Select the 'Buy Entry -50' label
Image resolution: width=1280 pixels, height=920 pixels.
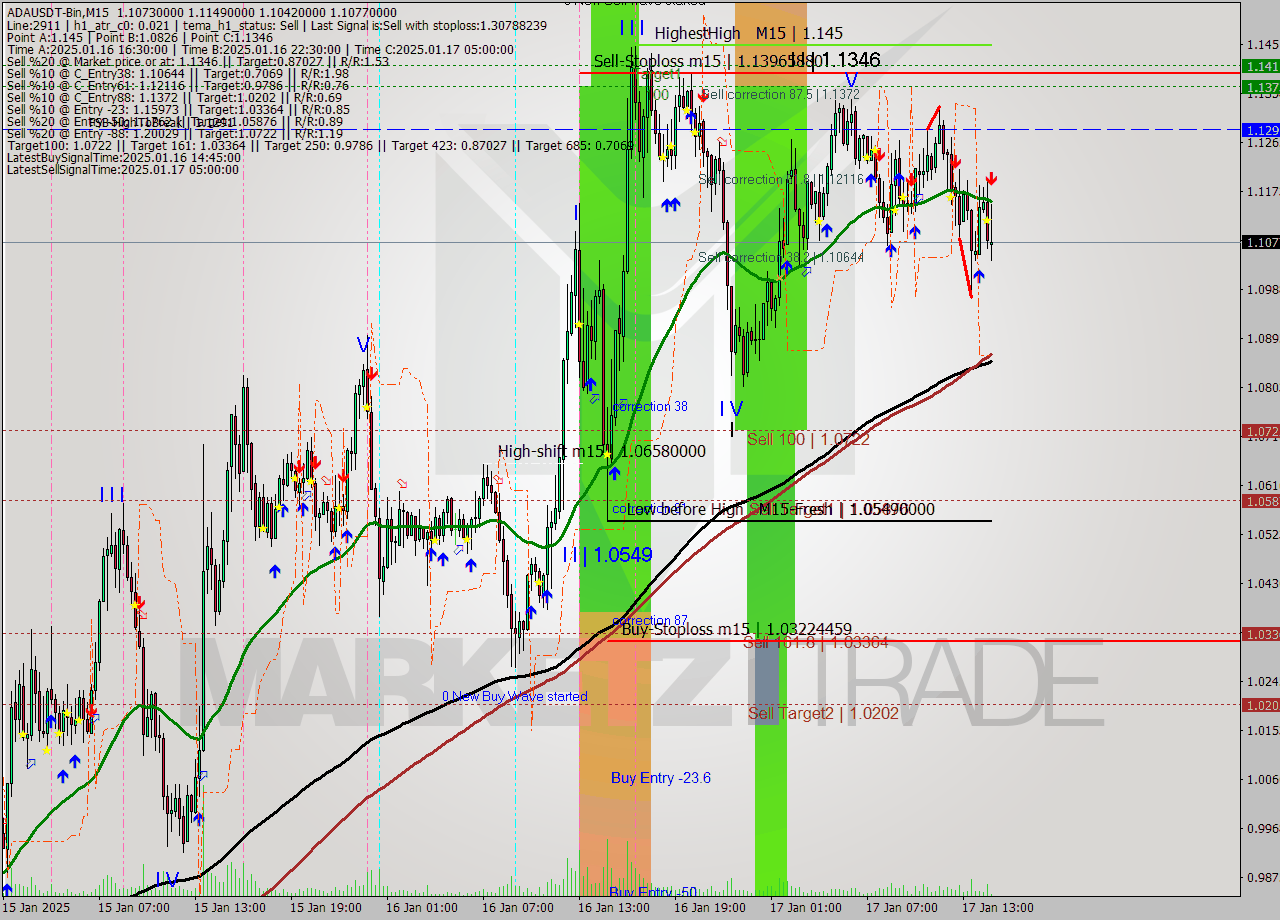pos(653,891)
